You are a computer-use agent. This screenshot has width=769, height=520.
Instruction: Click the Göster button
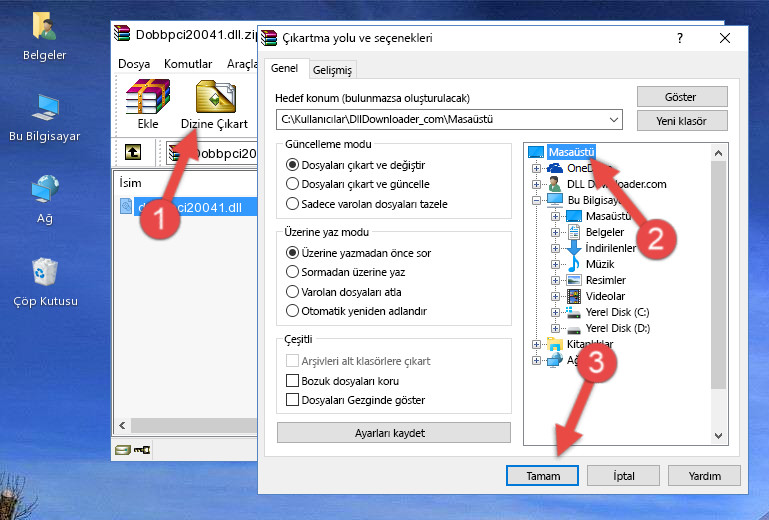682,97
